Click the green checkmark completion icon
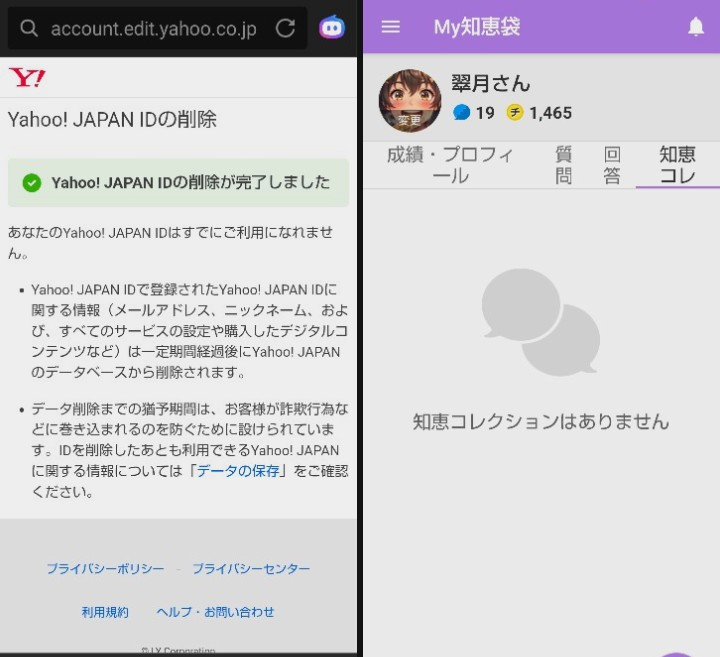 pos(32,183)
